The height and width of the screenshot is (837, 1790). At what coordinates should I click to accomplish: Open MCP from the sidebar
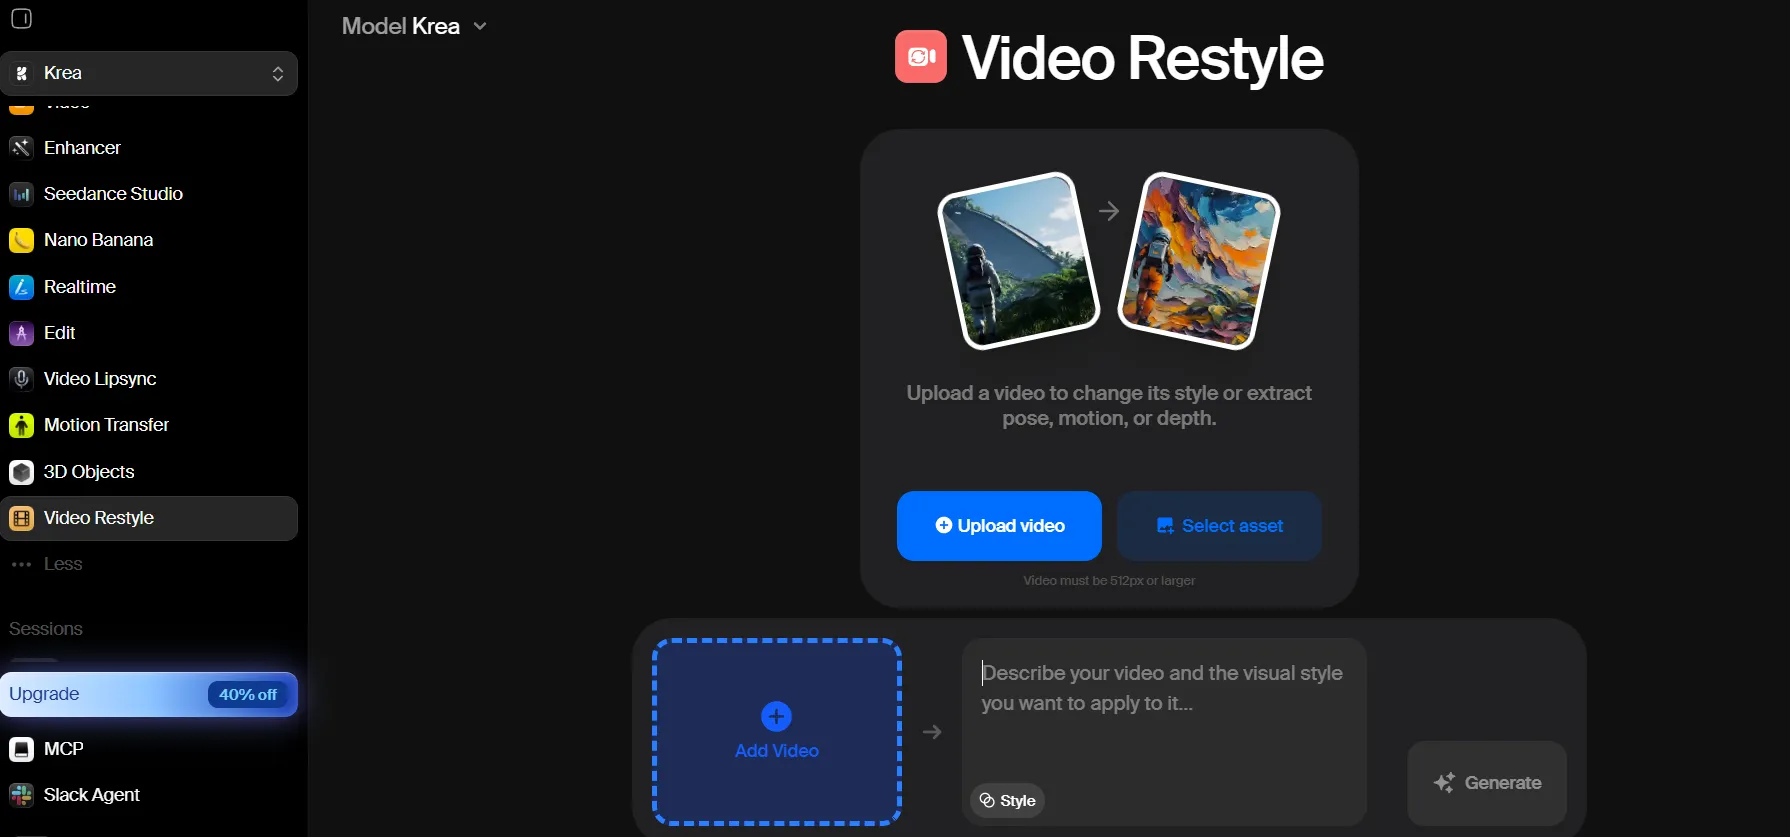pyautogui.click(x=149, y=749)
